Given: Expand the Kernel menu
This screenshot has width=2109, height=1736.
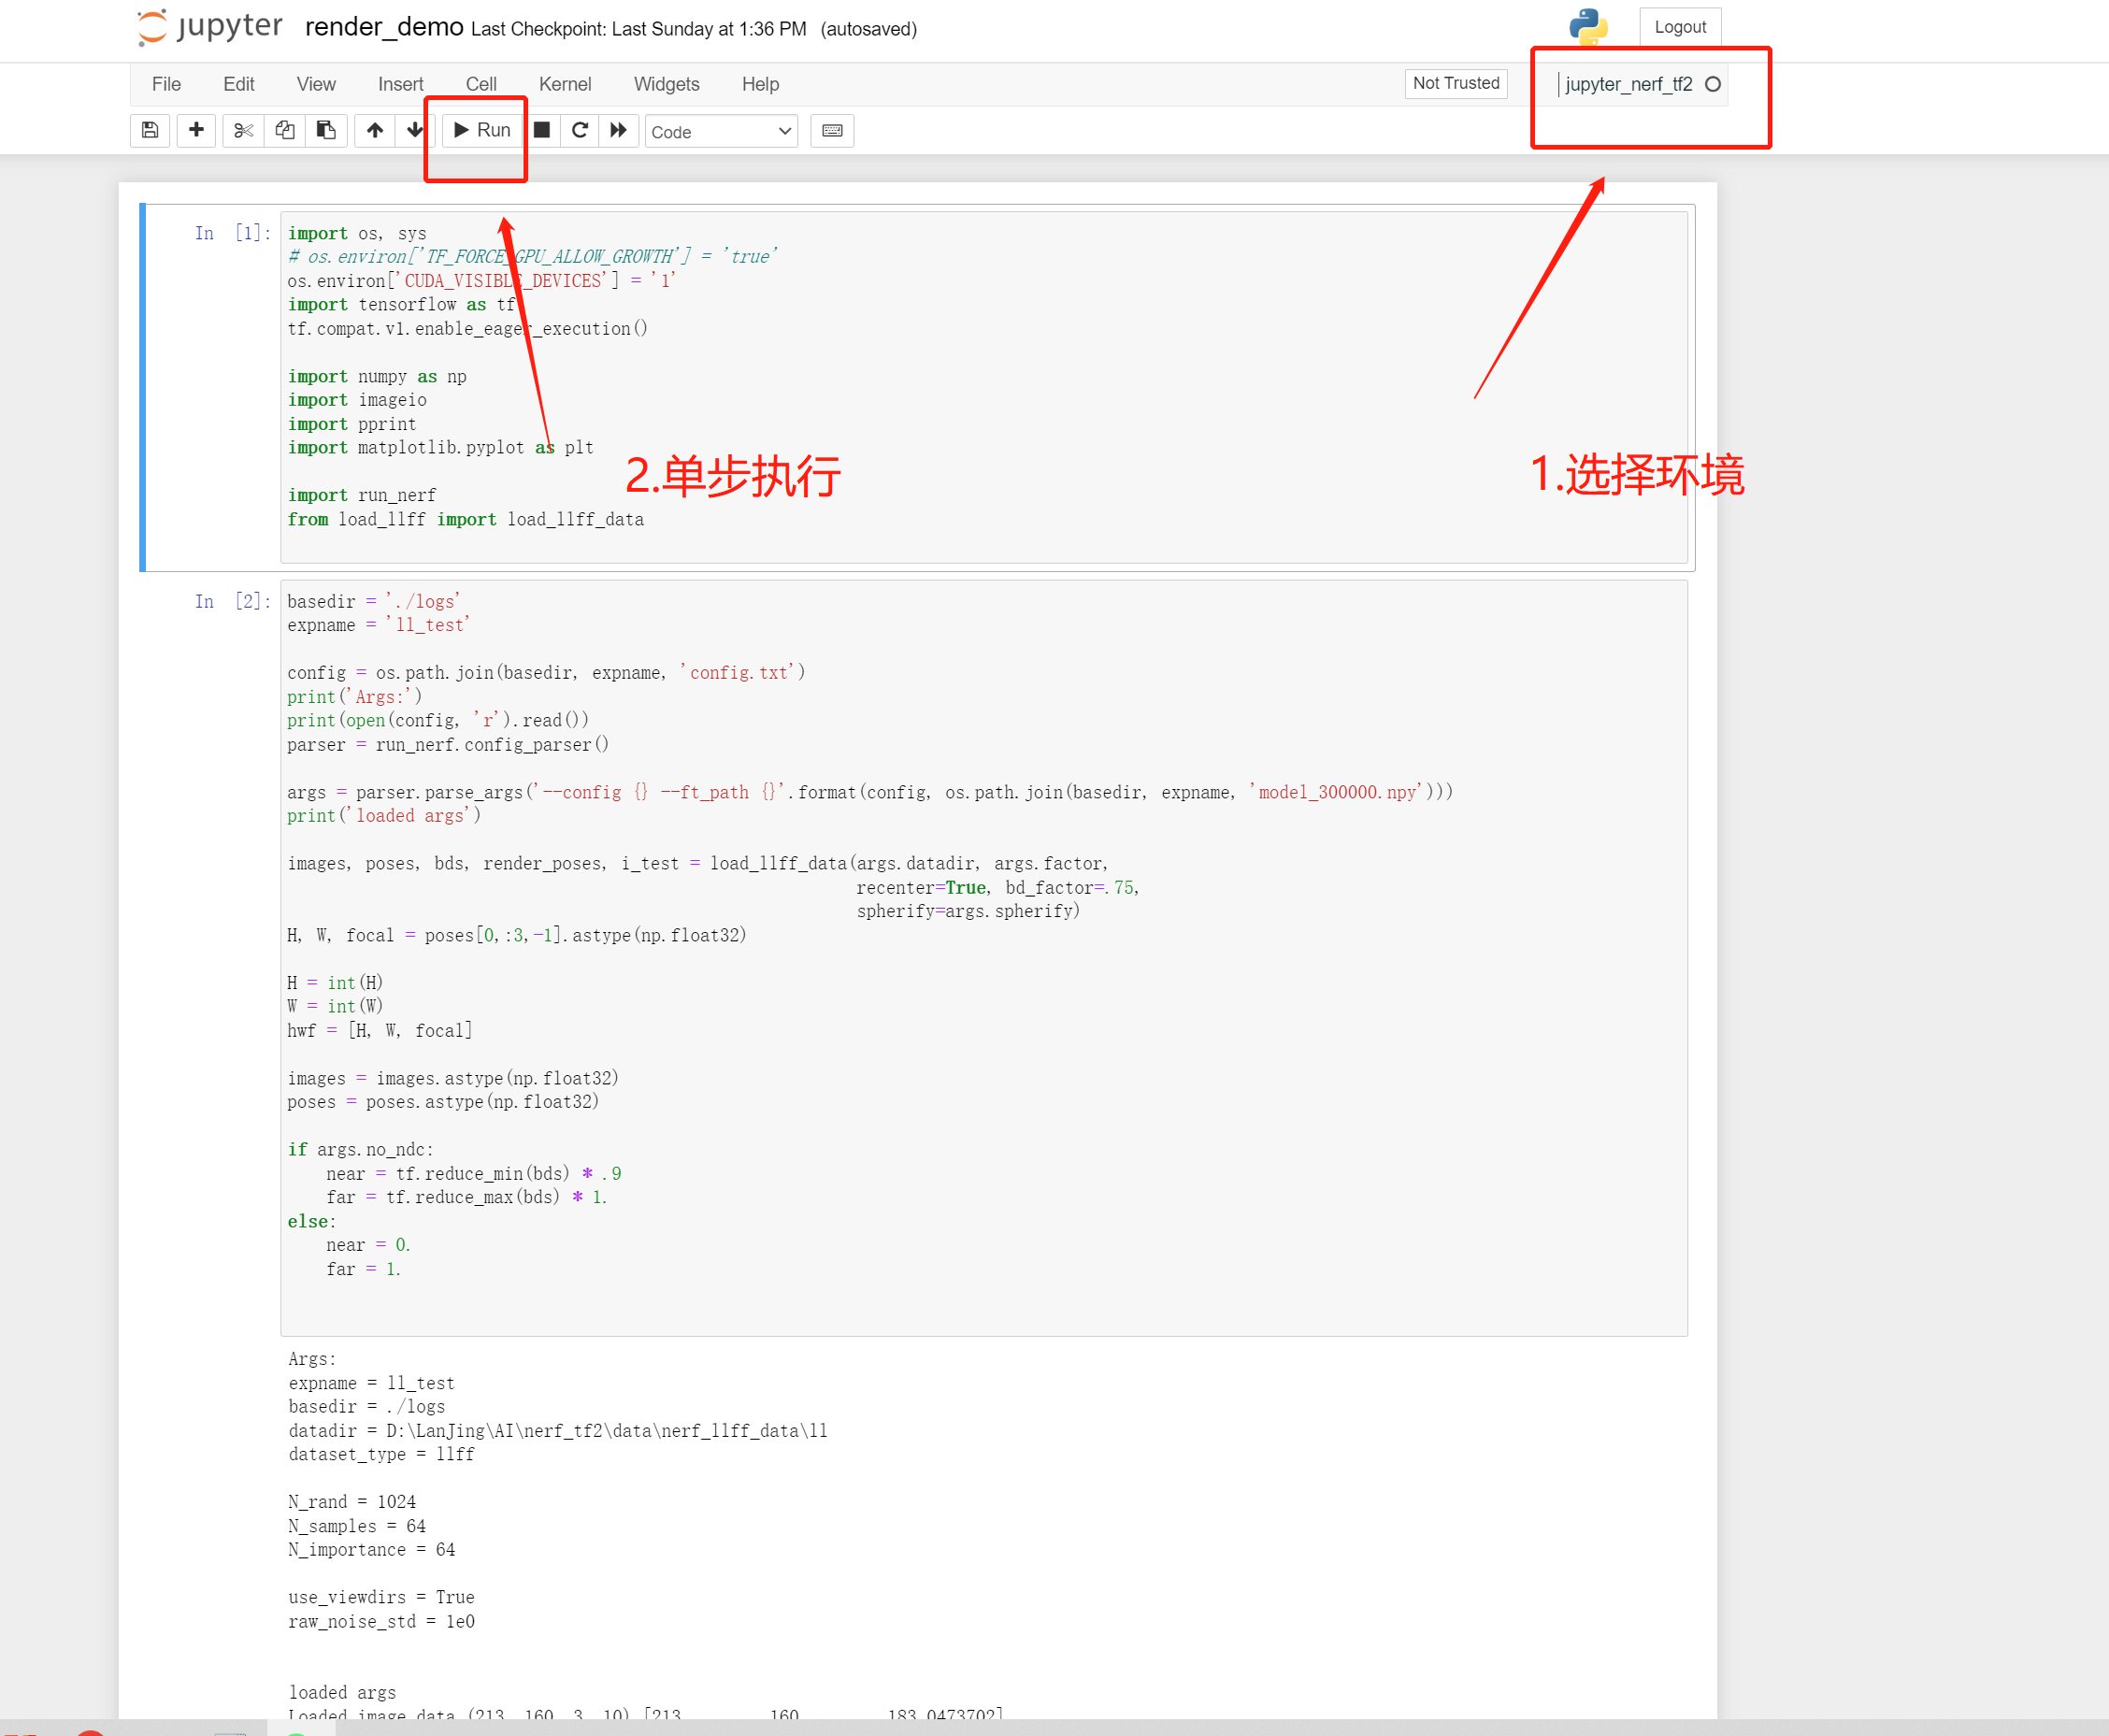Looking at the screenshot, I should coord(564,82).
